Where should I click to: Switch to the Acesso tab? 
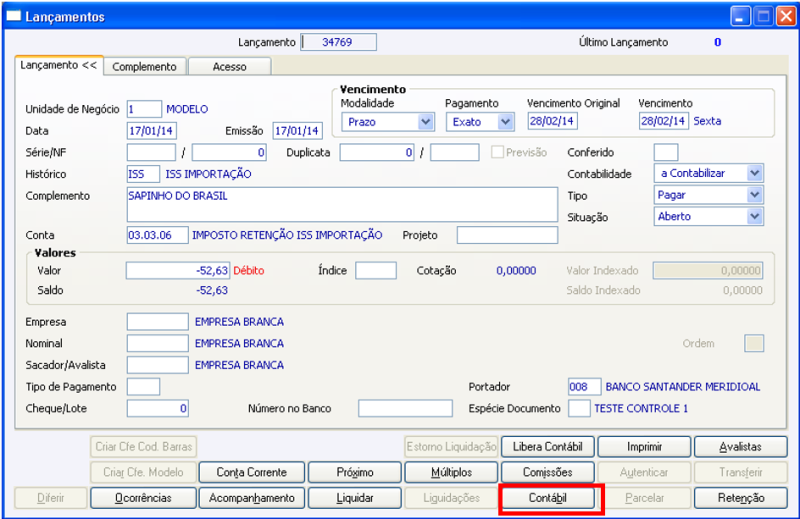230,67
